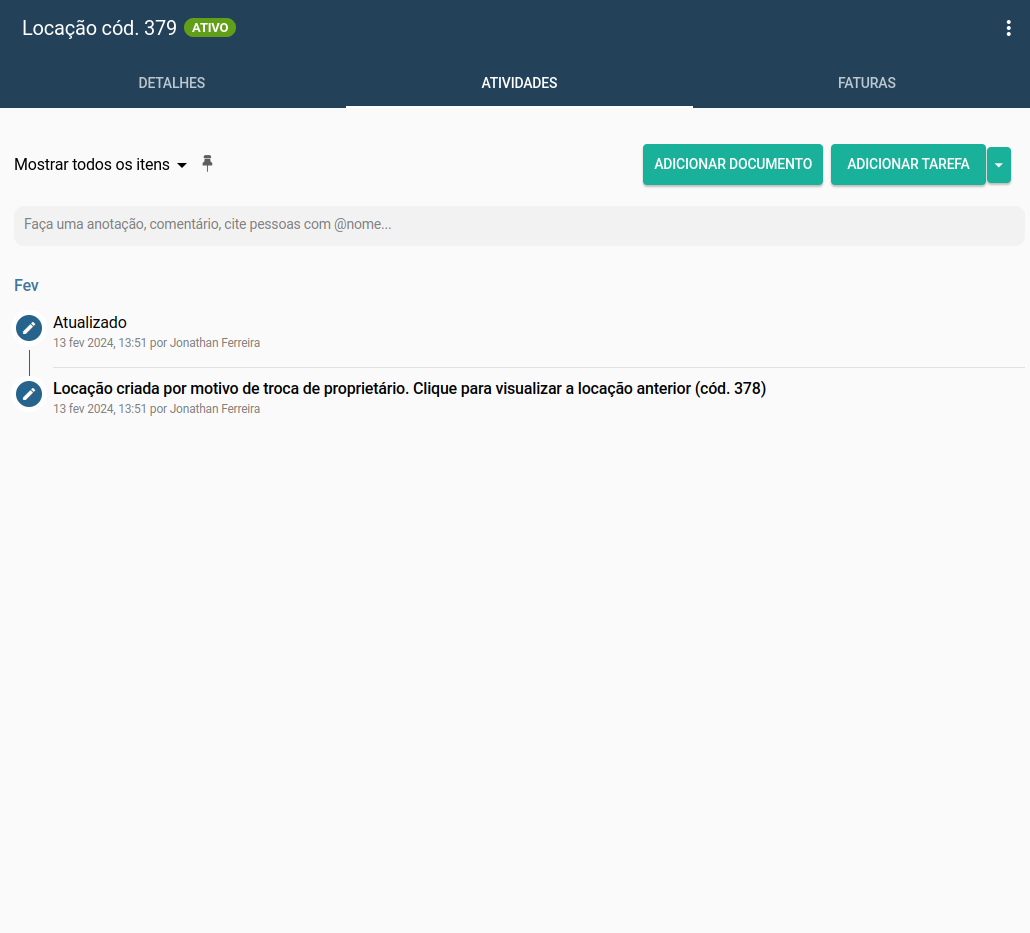Click the timestamp under Atualizado
This screenshot has width=1030, height=933.
[x=156, y=343]
